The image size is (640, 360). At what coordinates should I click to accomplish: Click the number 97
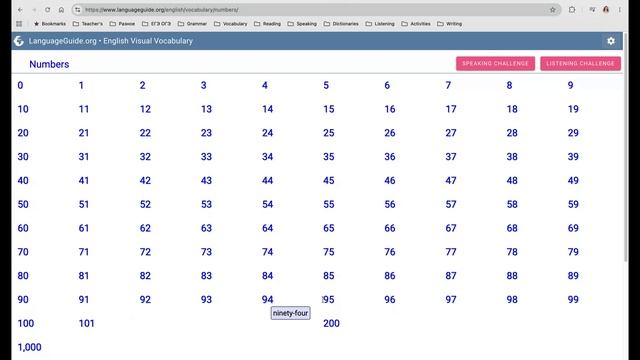(451, 300)
